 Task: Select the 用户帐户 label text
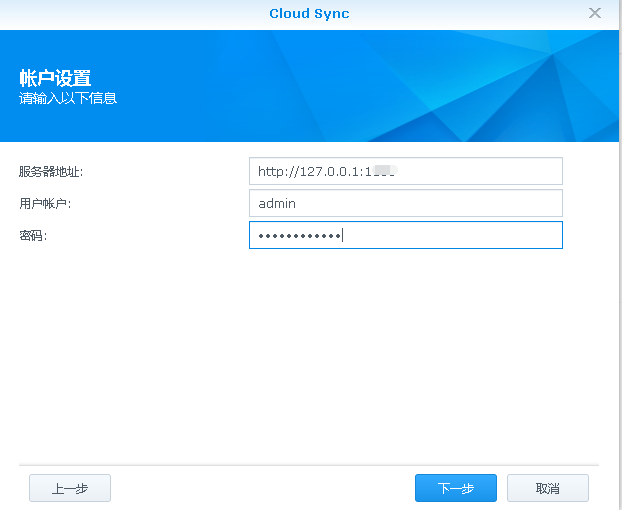(45, 203)
